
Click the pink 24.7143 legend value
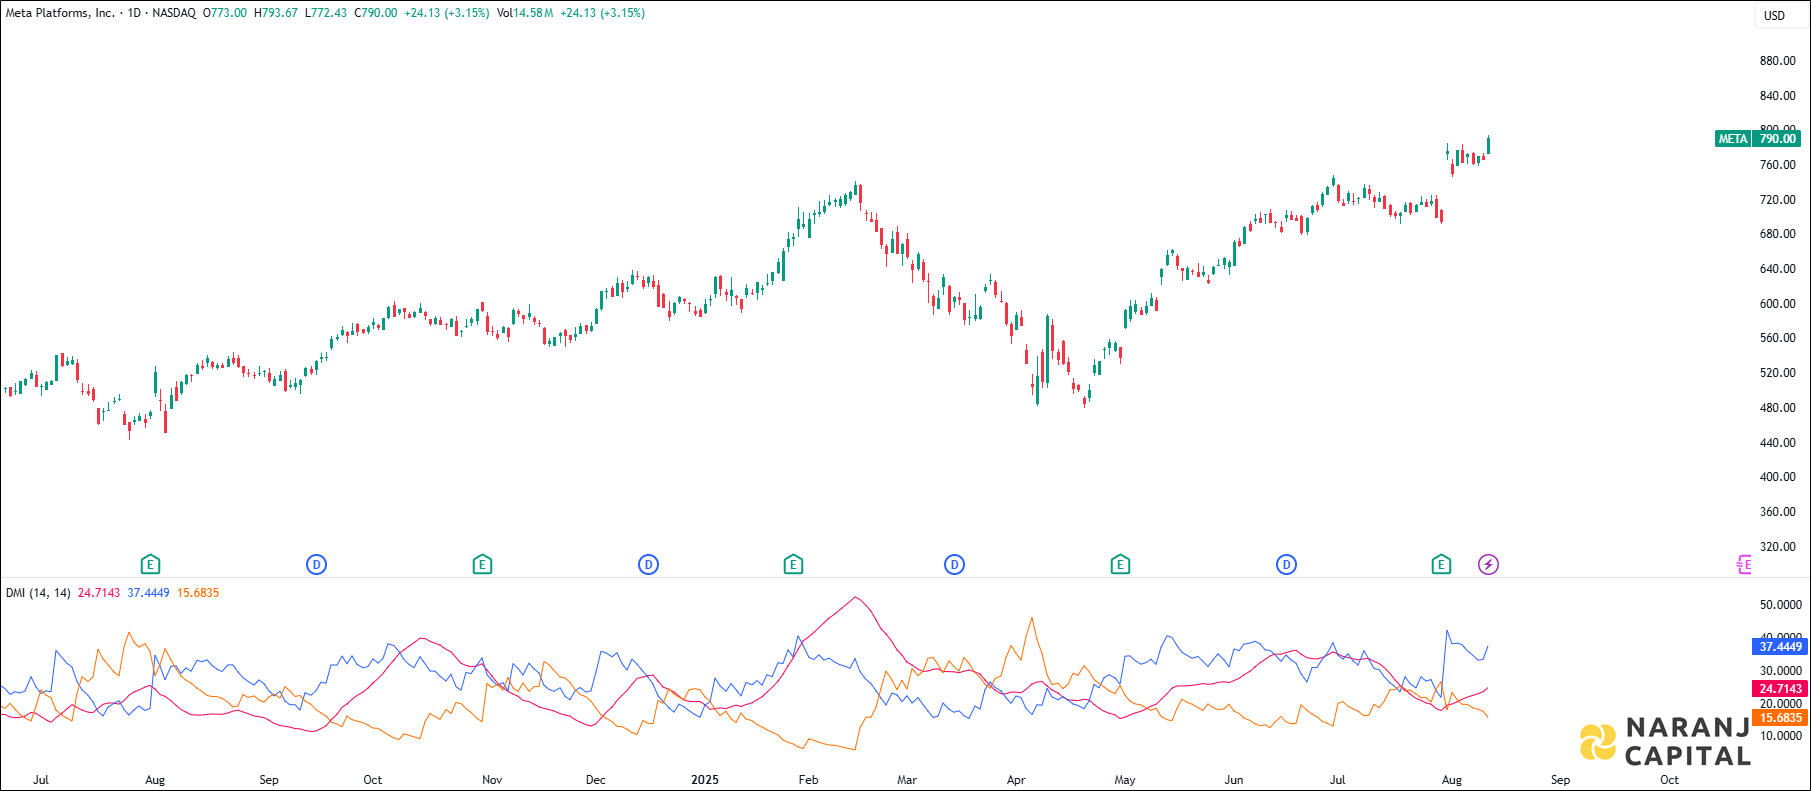(x=99, y=593)
